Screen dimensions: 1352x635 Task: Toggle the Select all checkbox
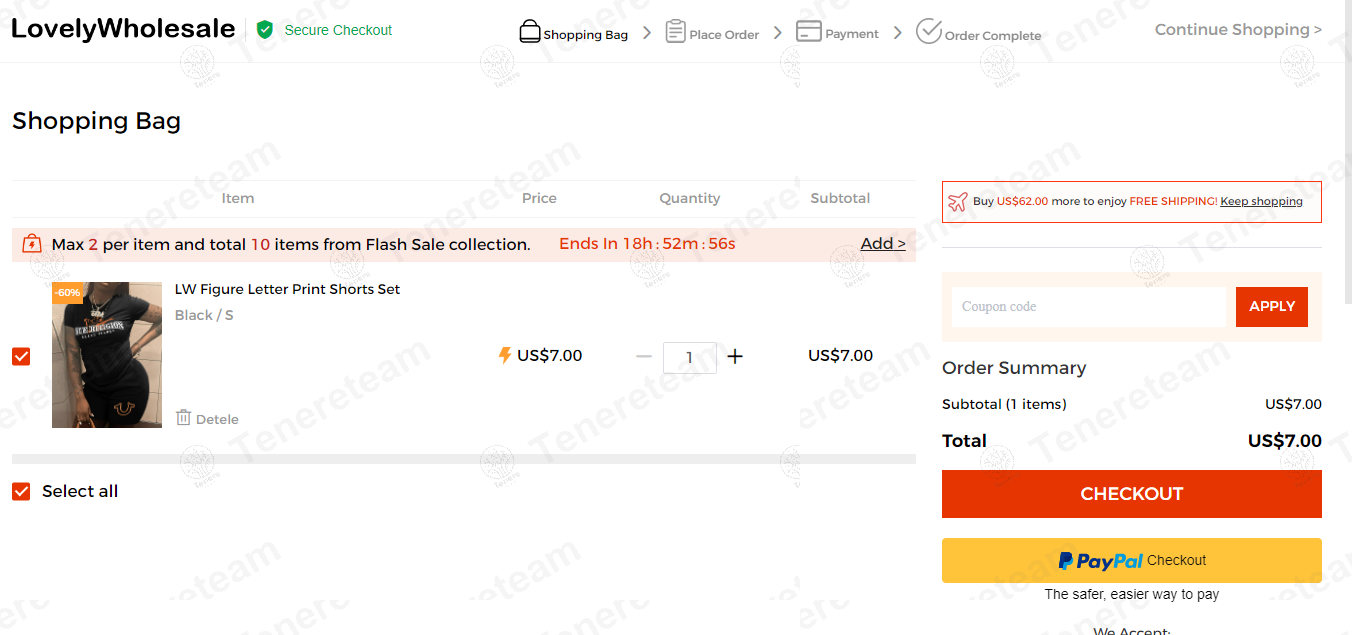pos(21,491)
